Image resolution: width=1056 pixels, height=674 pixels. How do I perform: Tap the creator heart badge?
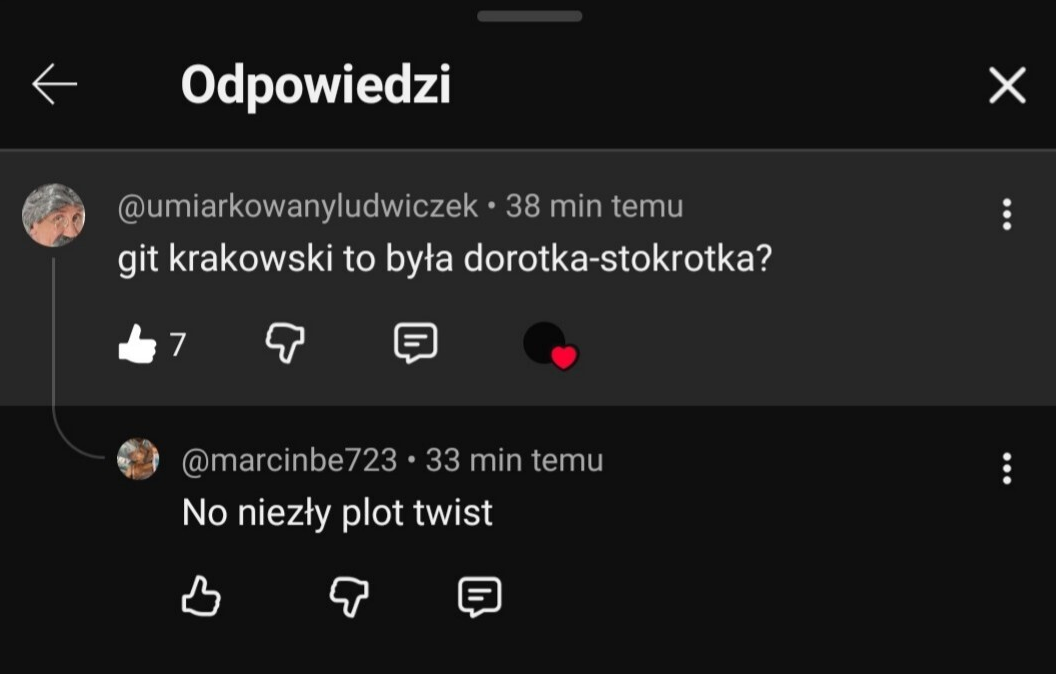coord(550,346)
